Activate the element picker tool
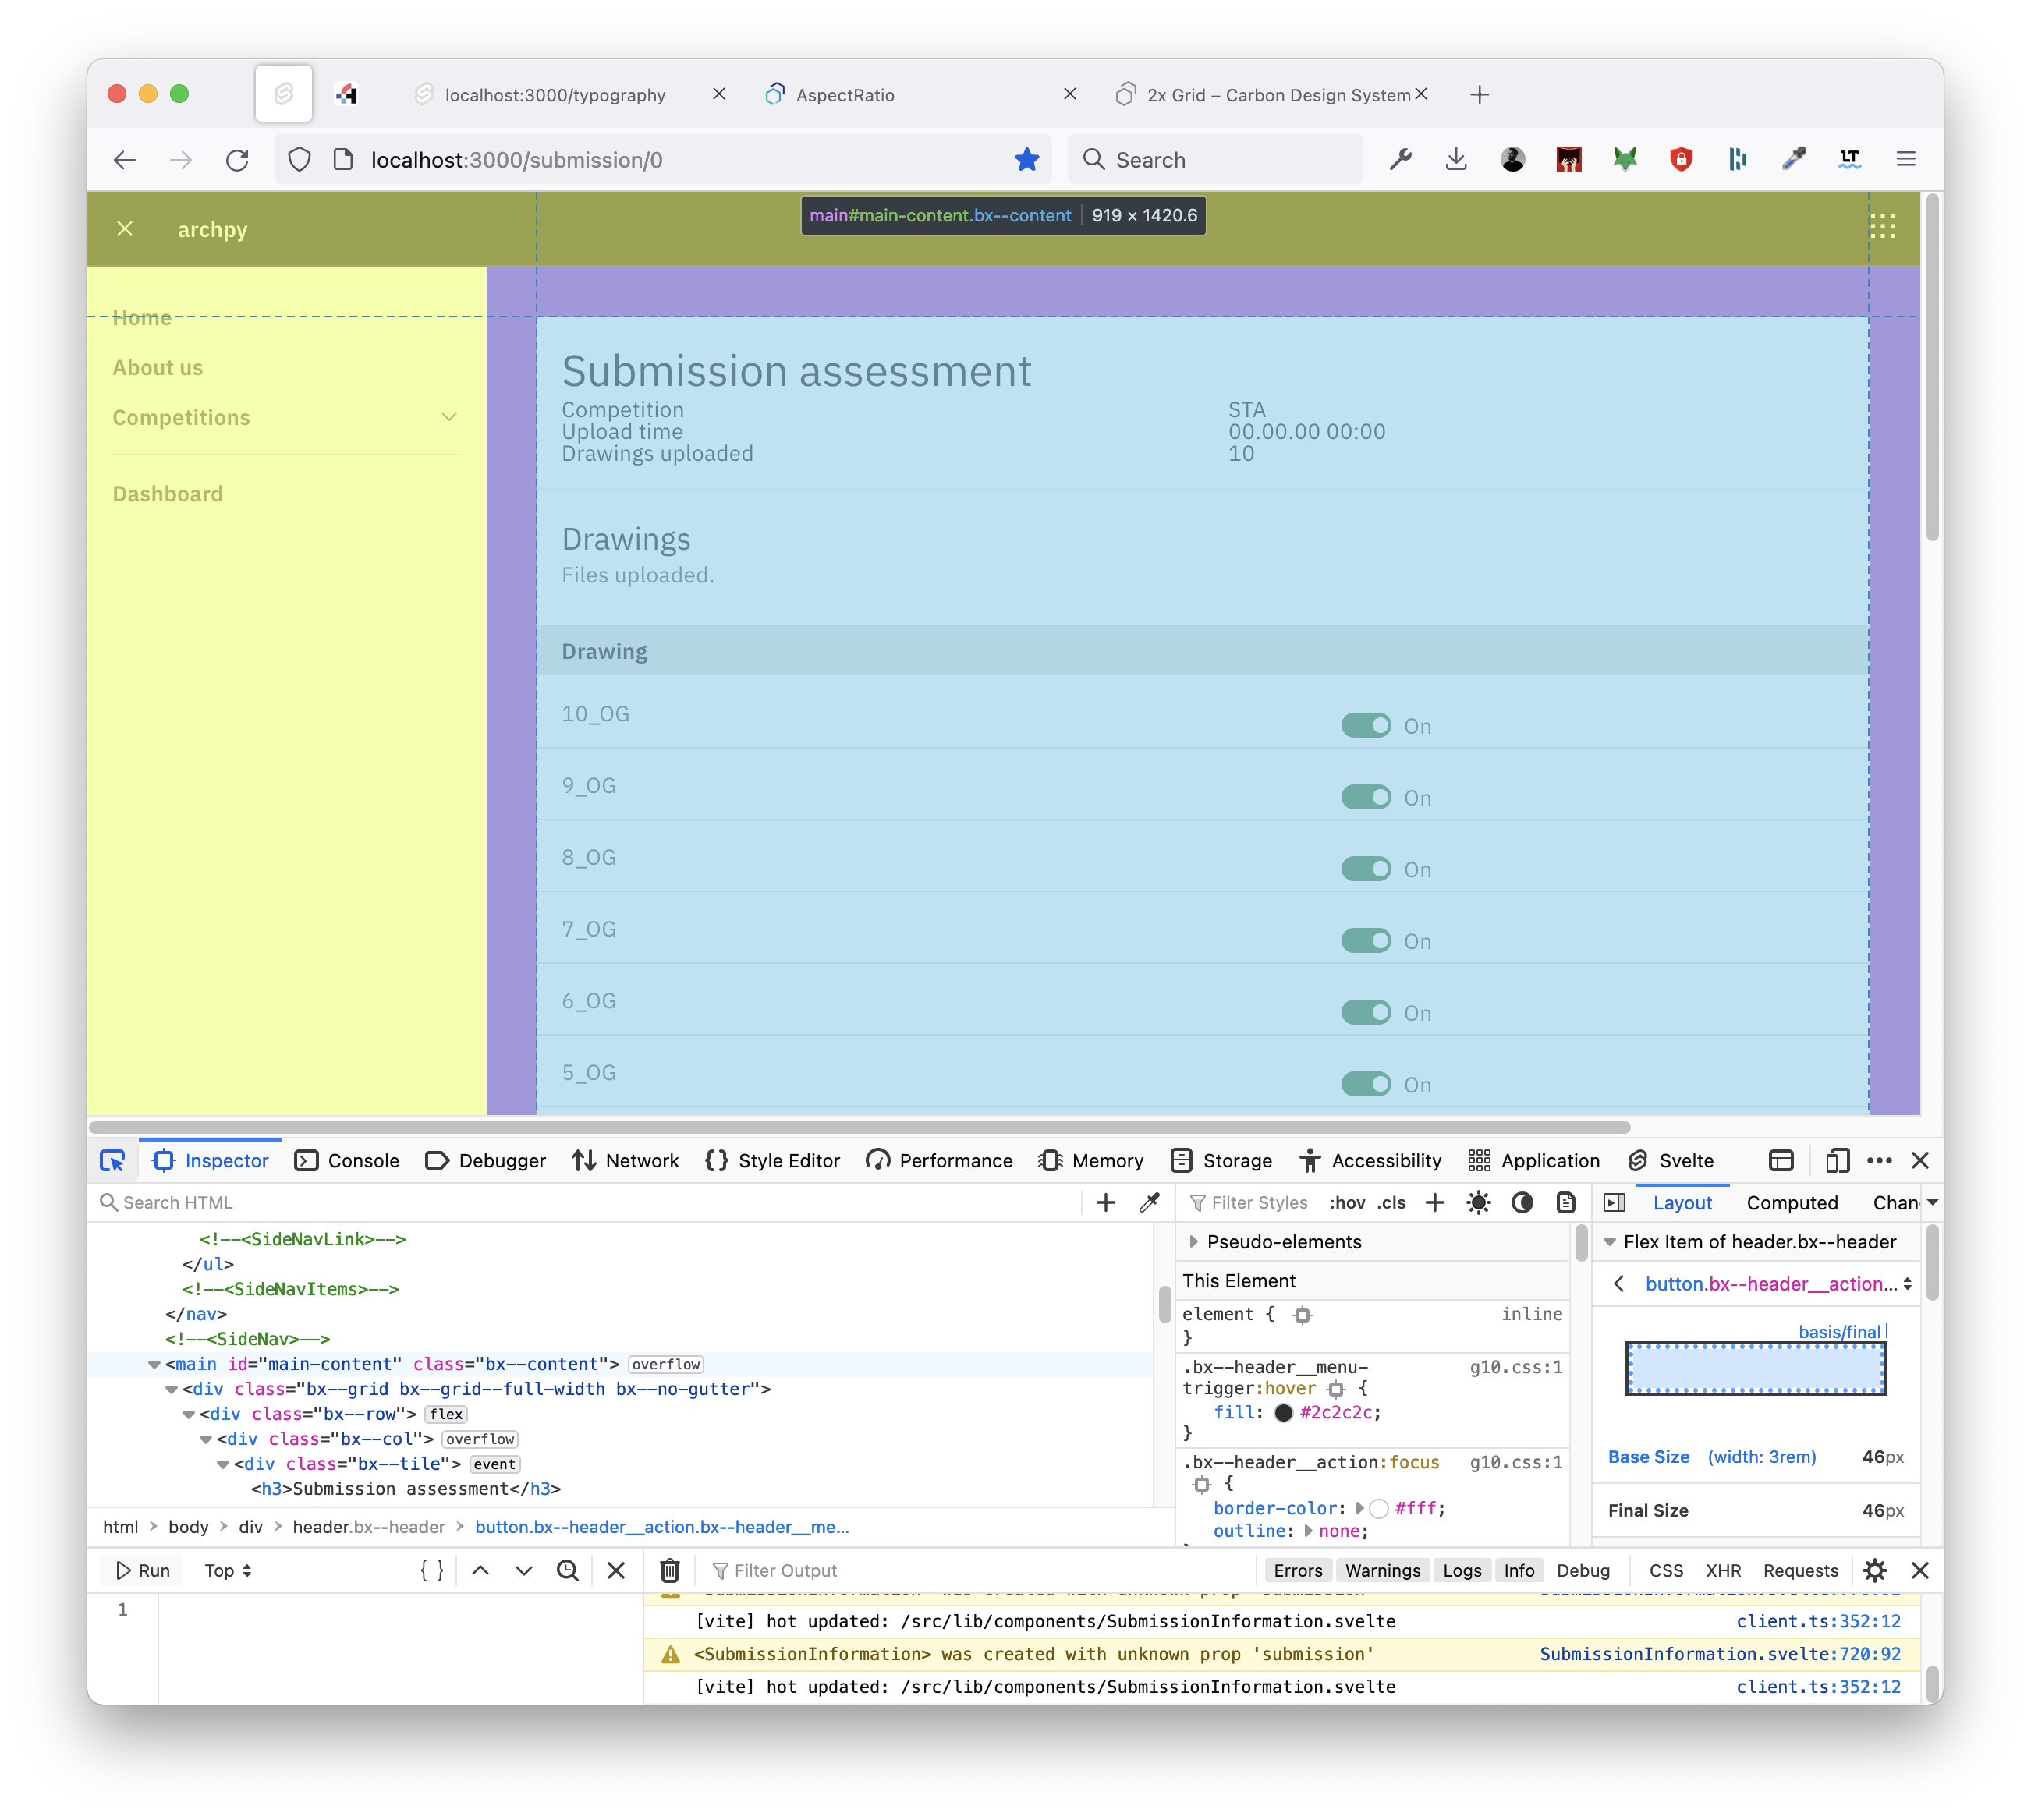 point(113,1160)
